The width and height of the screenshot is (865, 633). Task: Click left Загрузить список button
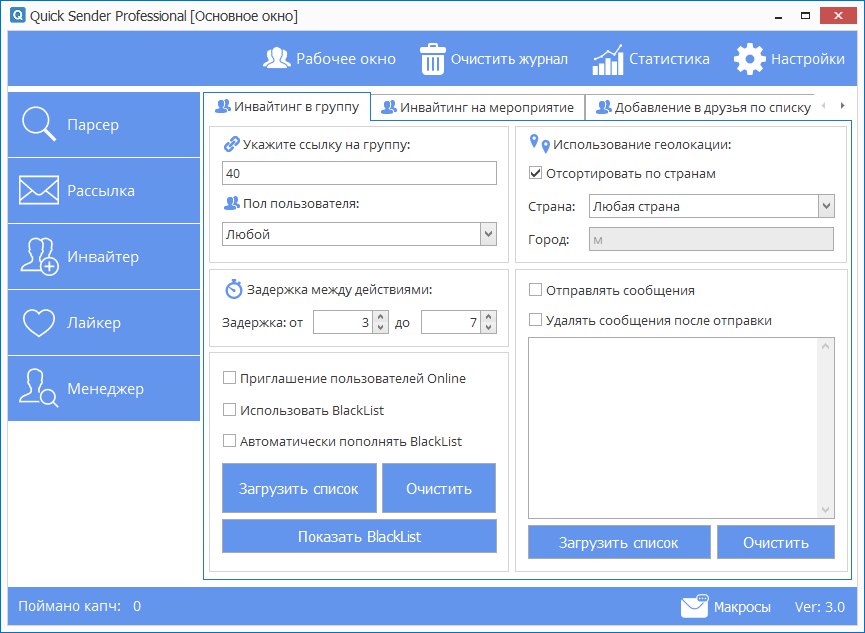point(299,488)
